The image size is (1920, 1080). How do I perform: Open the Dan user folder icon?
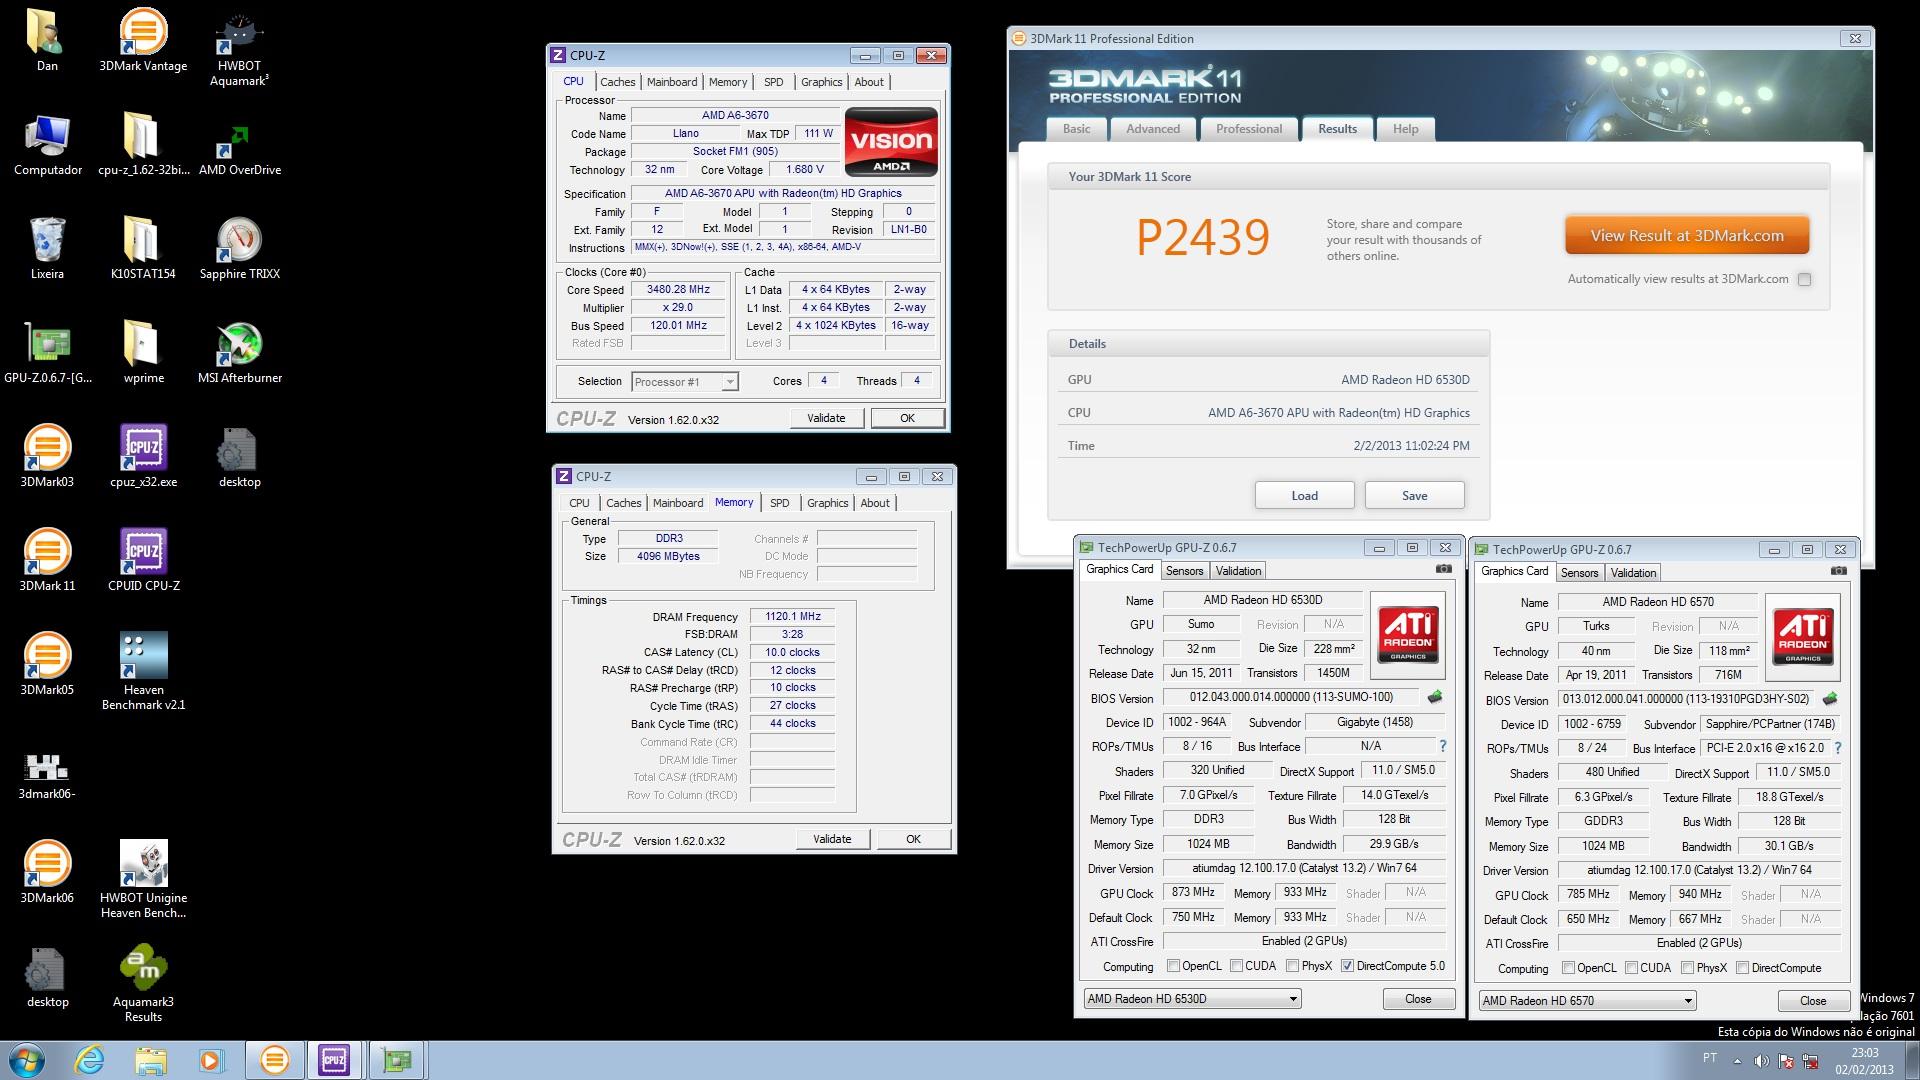point(47,40)
